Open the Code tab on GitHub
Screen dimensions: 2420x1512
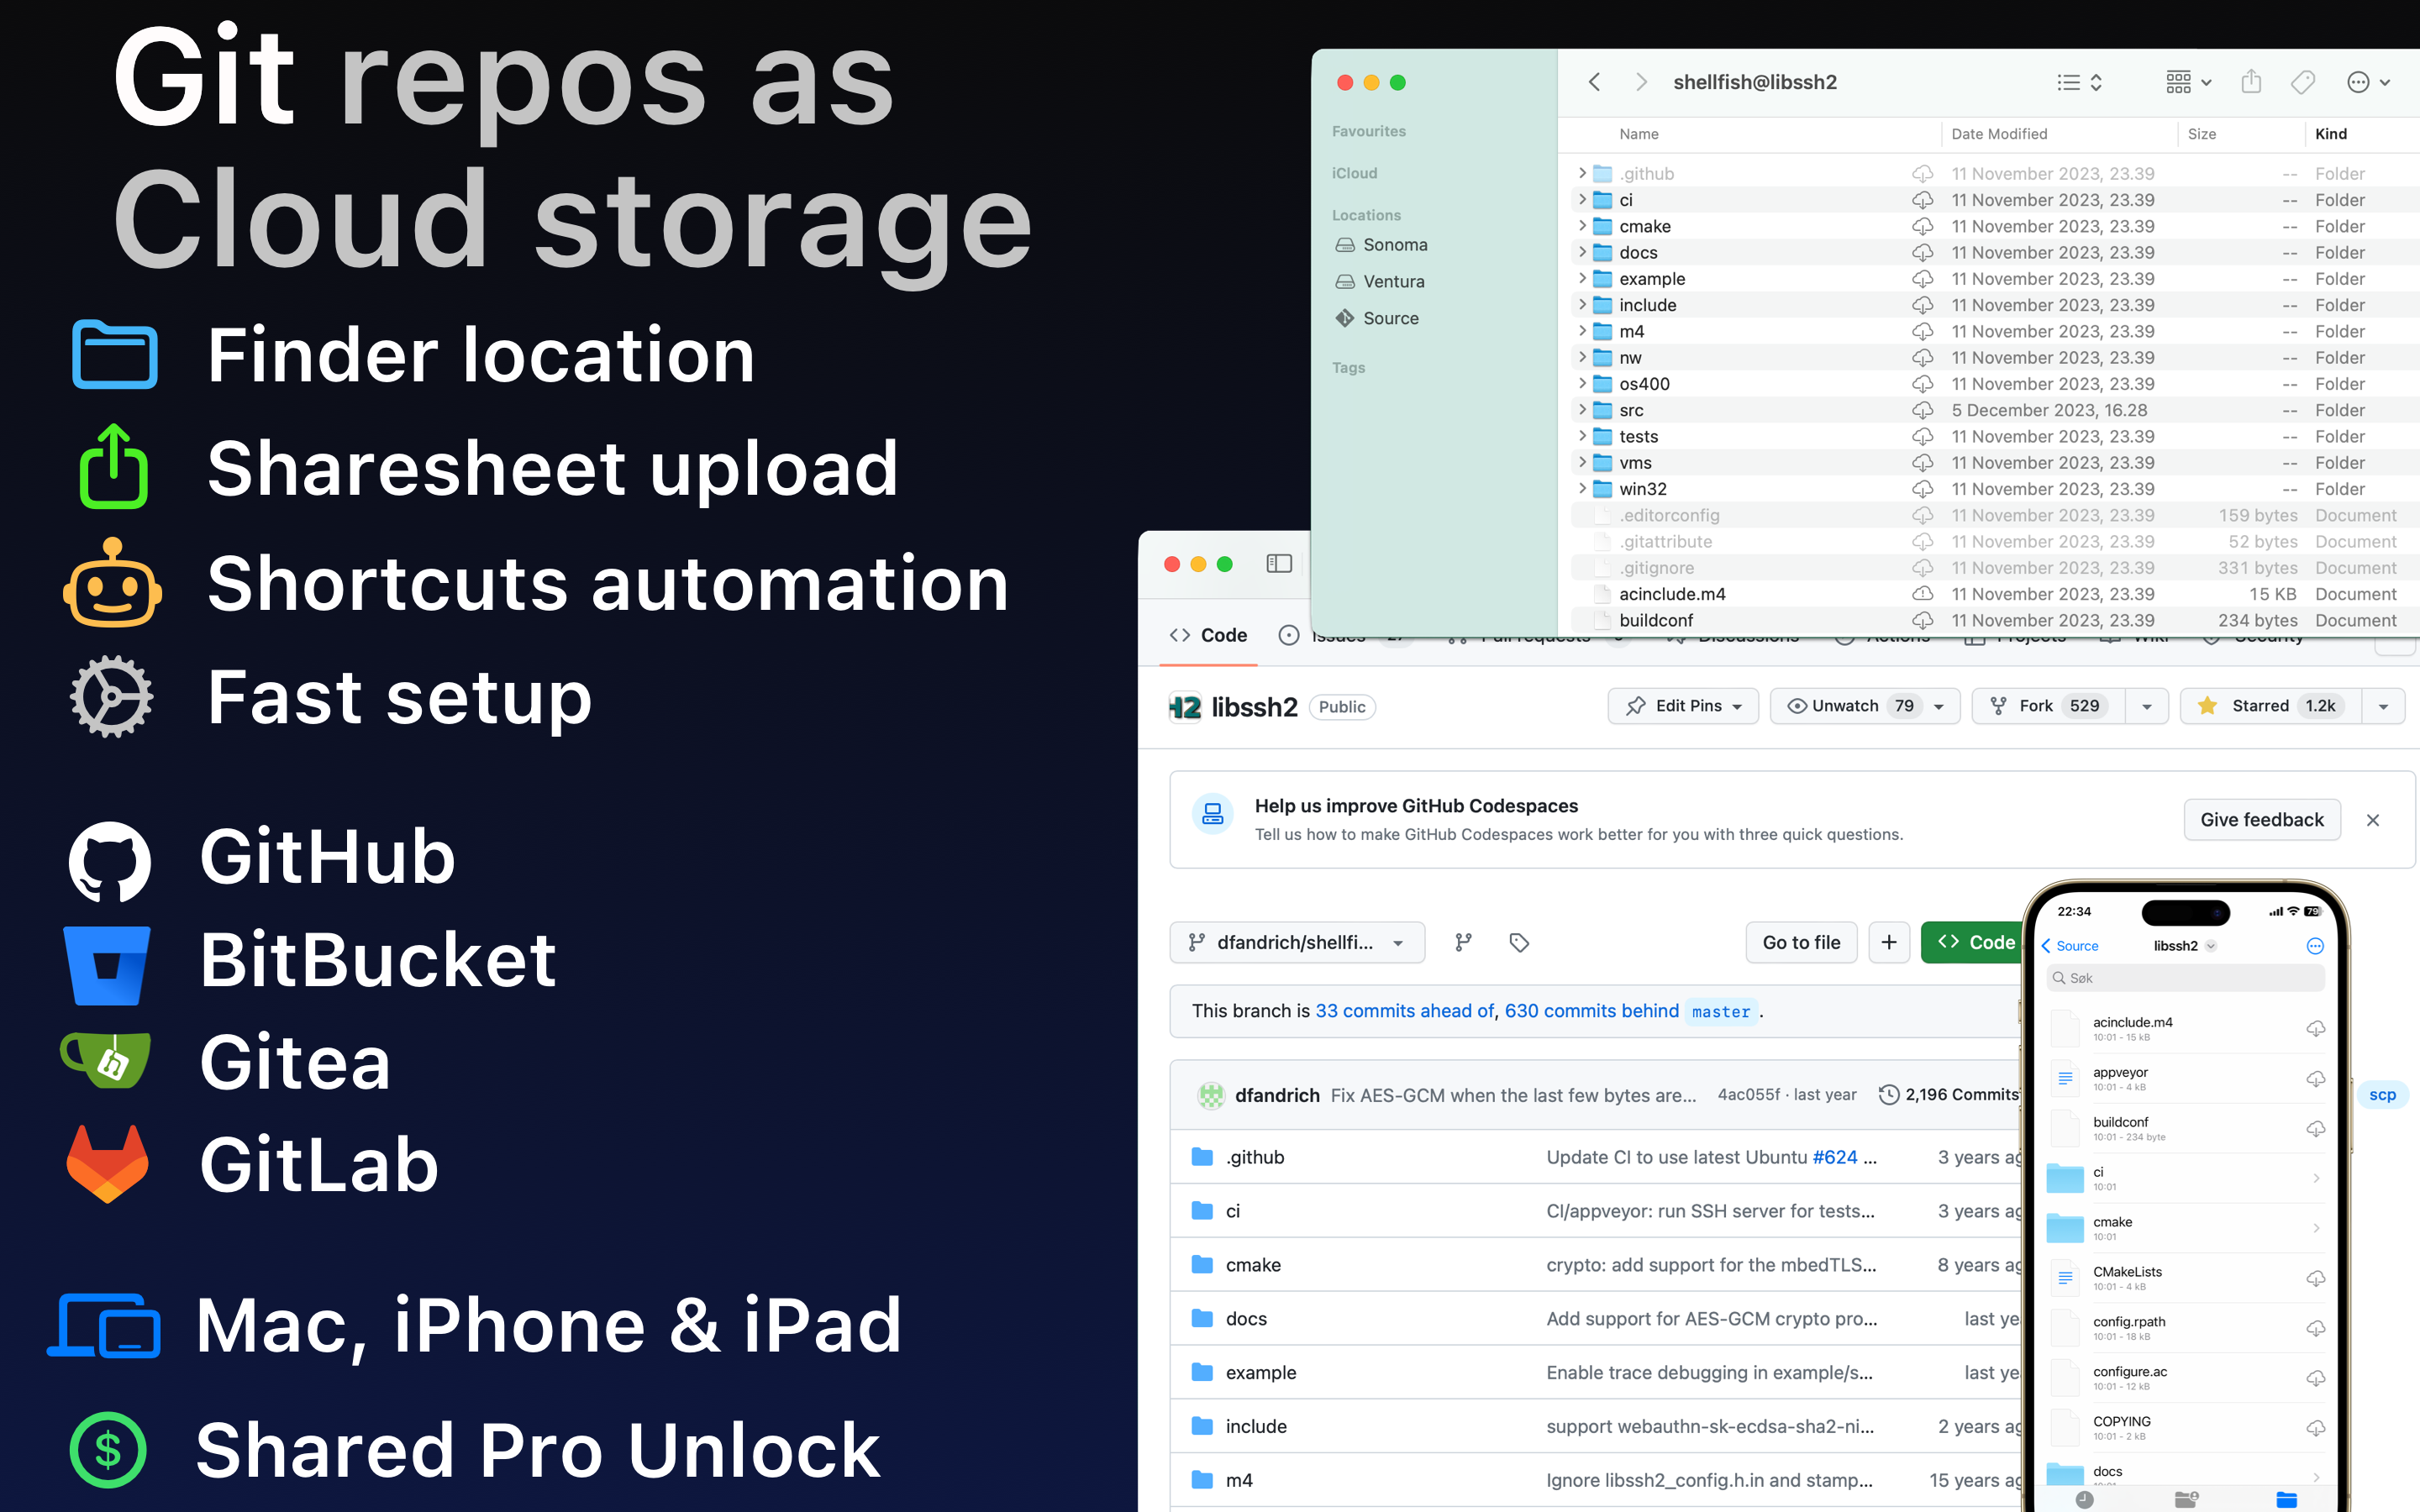[1208, 636]
